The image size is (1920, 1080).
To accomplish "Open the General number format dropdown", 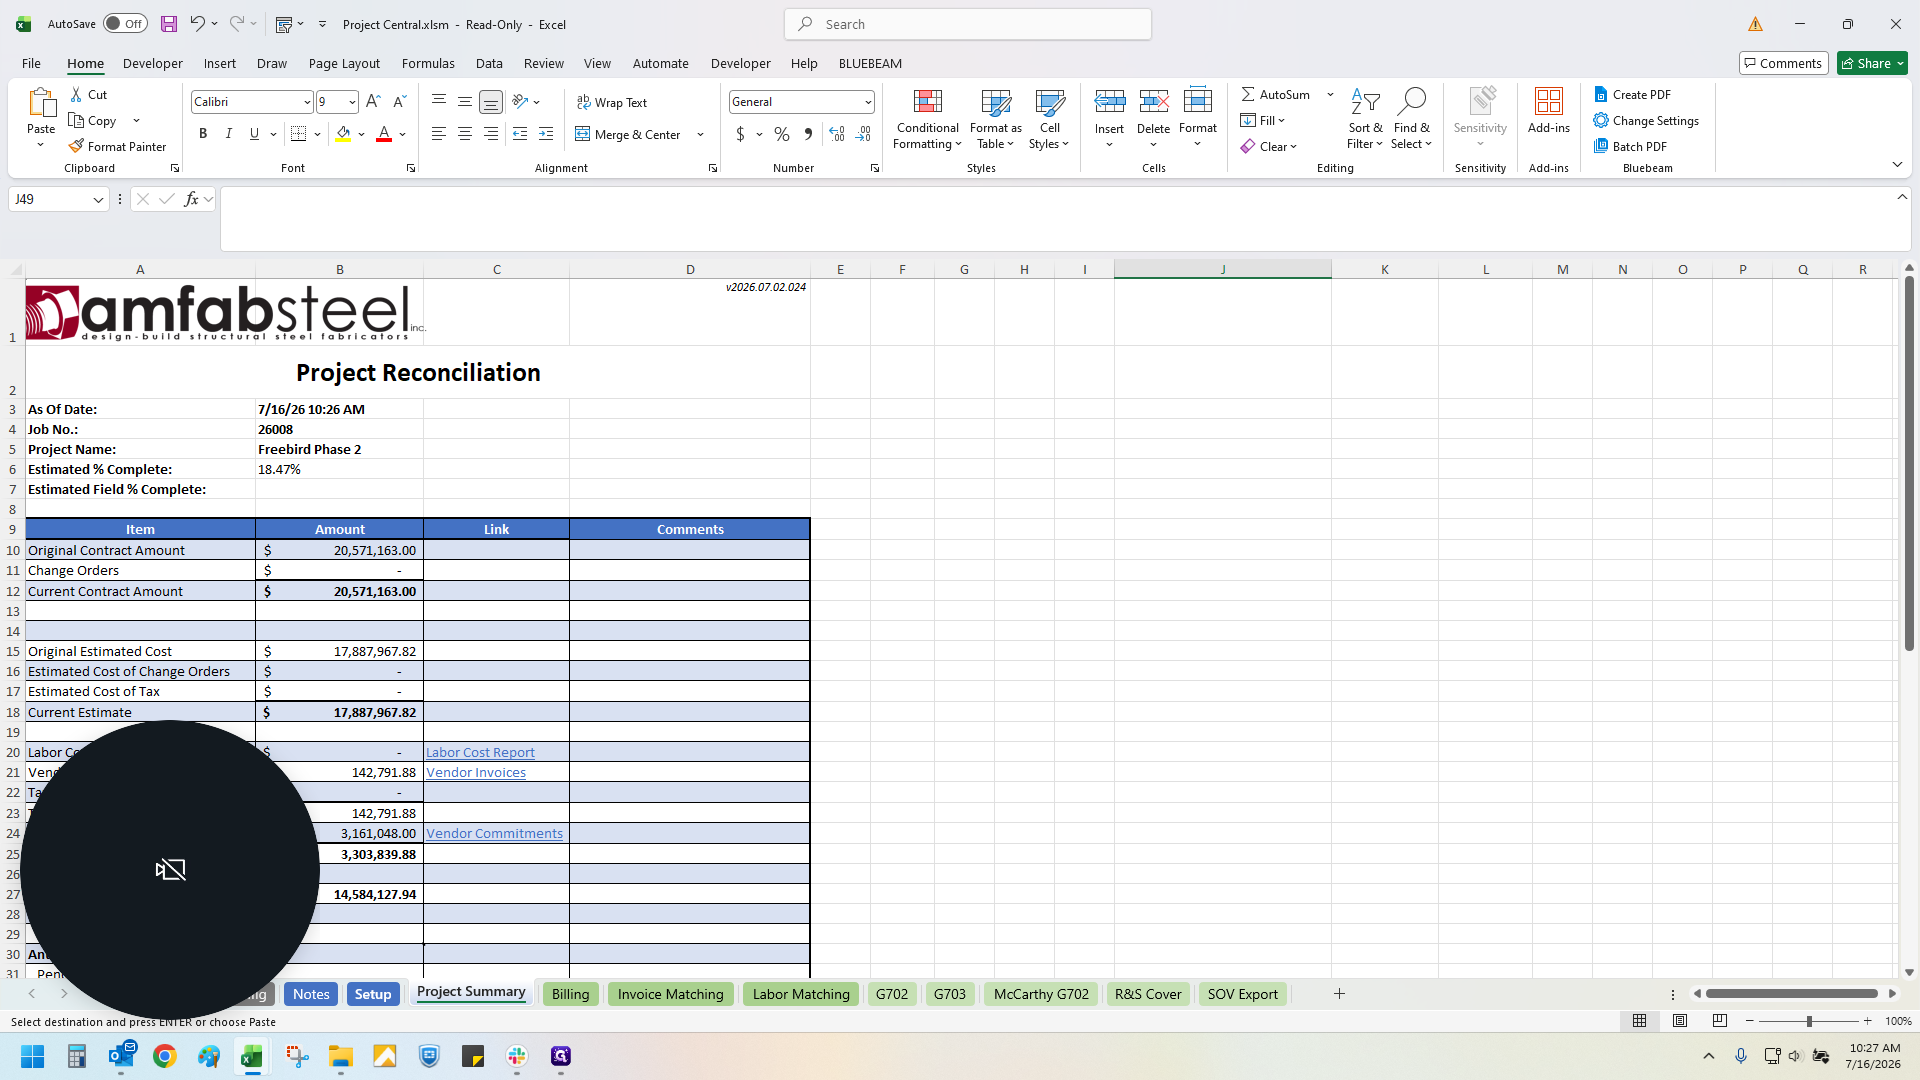I will 867,102.
